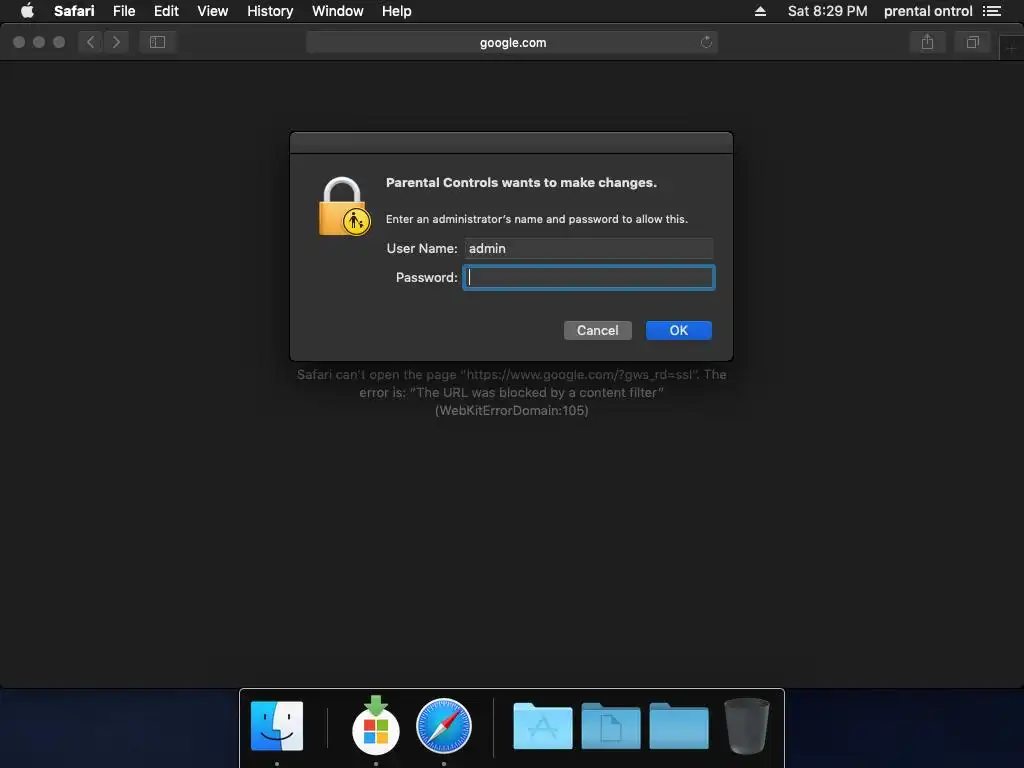Open the Help menu
This screenshot has width=1024, height=768.
[x=396, y=11]
